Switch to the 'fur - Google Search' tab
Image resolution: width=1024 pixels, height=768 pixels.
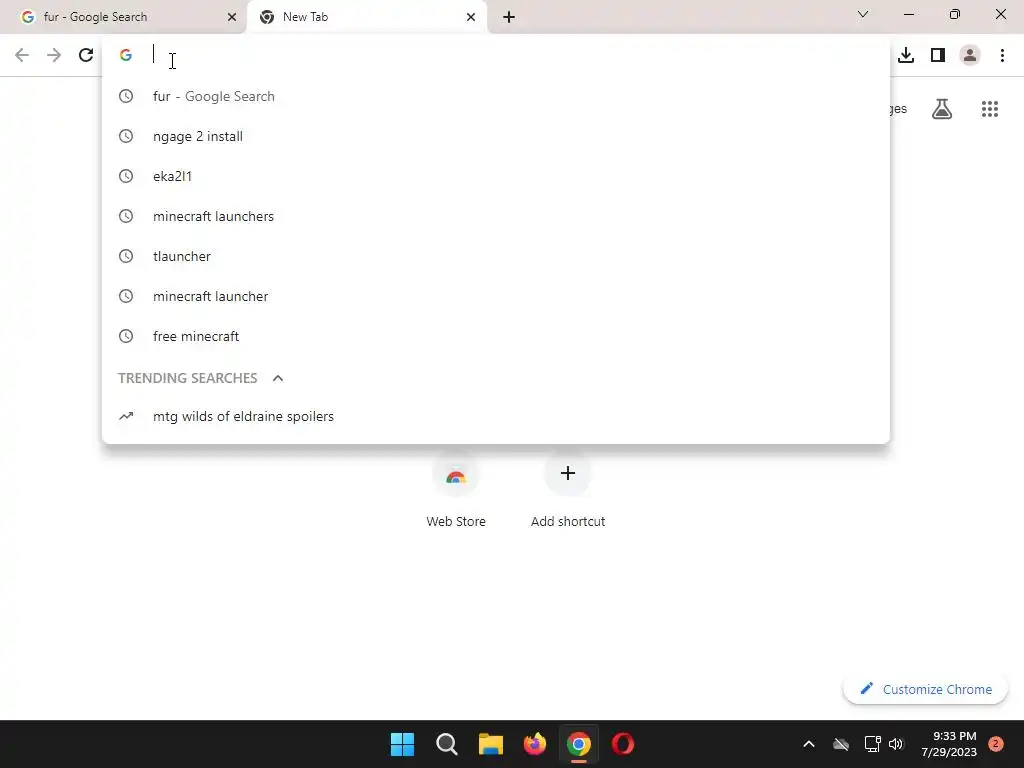(123, 17)
